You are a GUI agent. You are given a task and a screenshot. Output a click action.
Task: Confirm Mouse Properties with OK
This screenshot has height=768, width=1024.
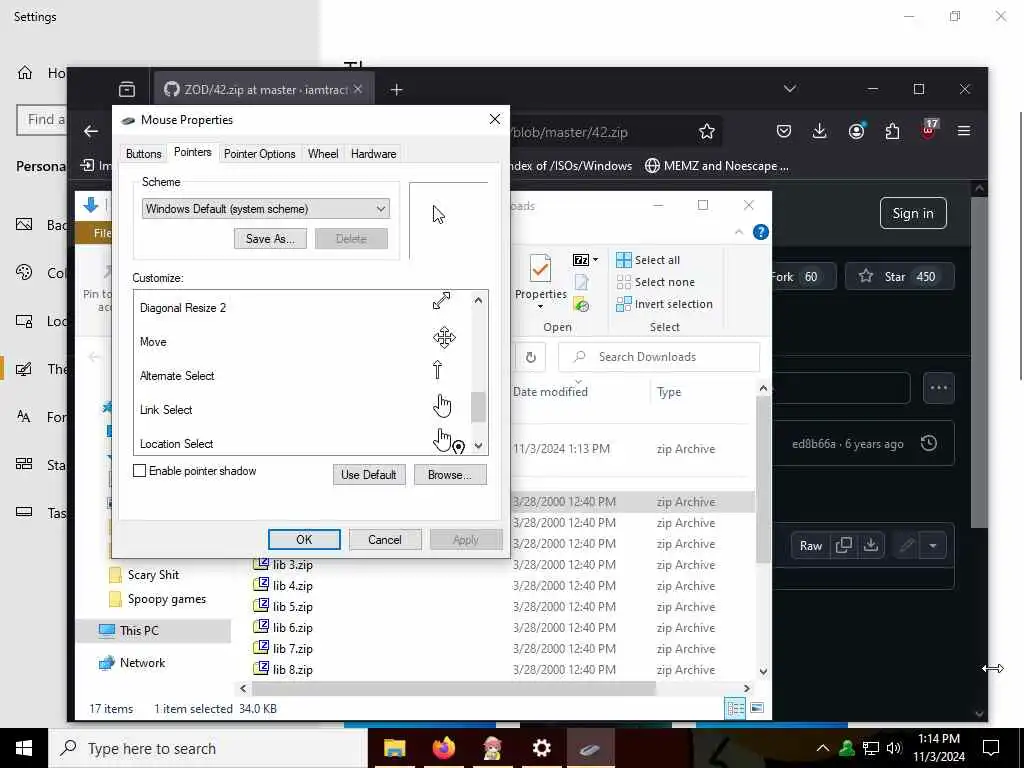(304, 539)
